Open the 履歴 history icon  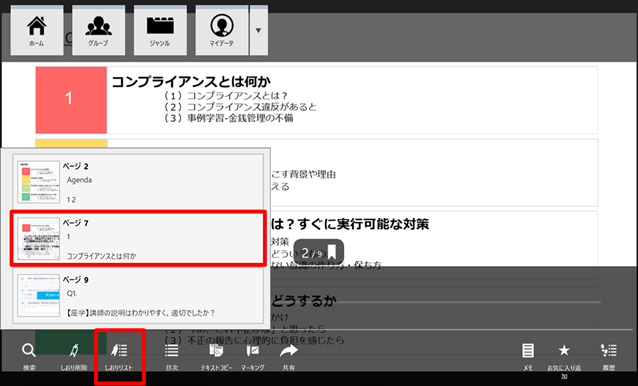click(609, 356)
